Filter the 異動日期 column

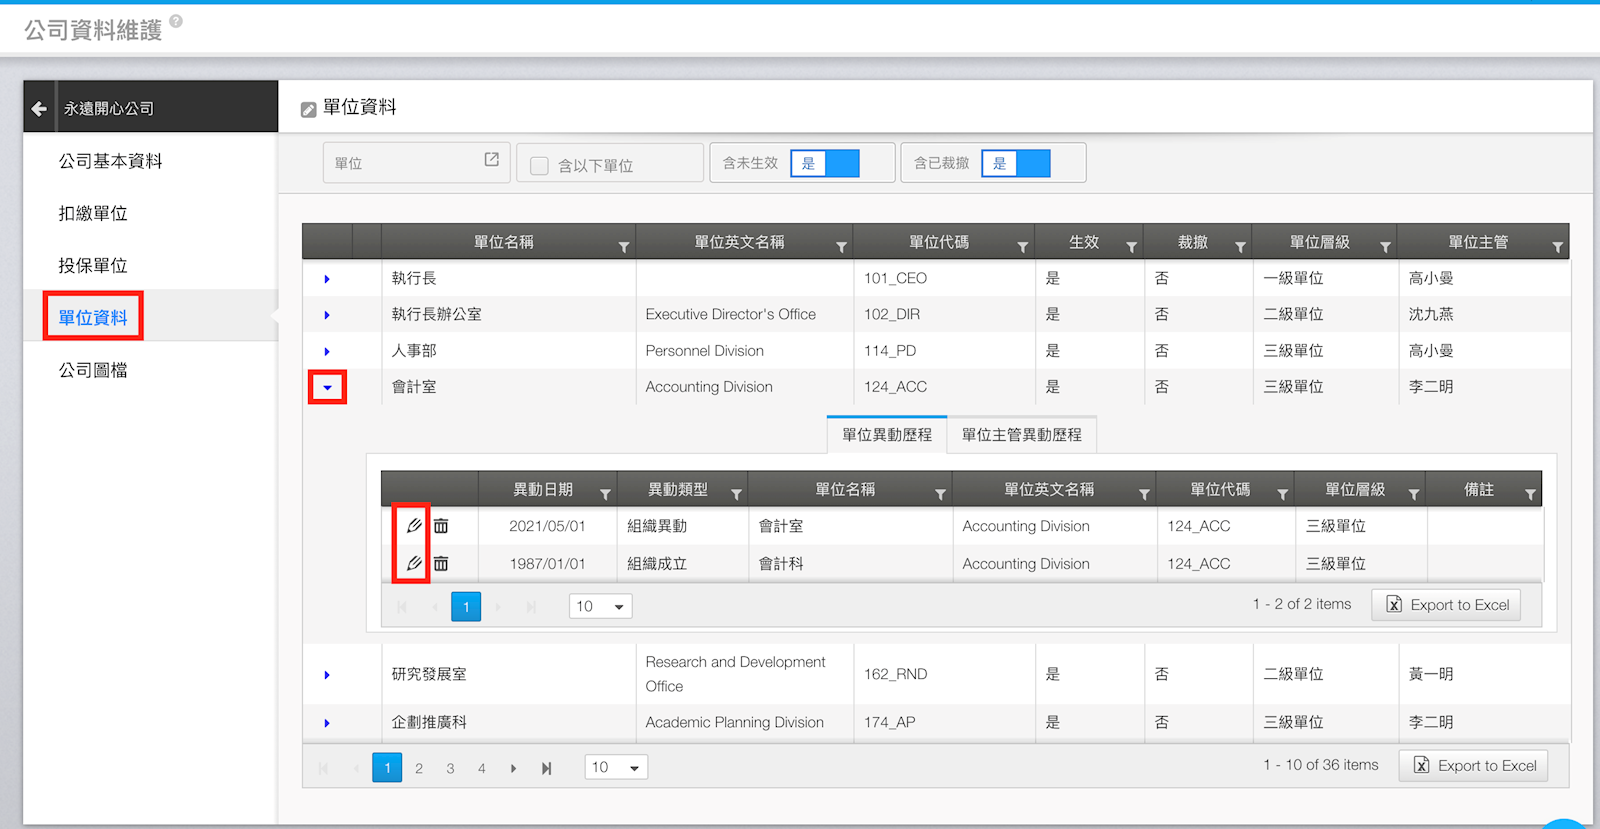[605, 494]
